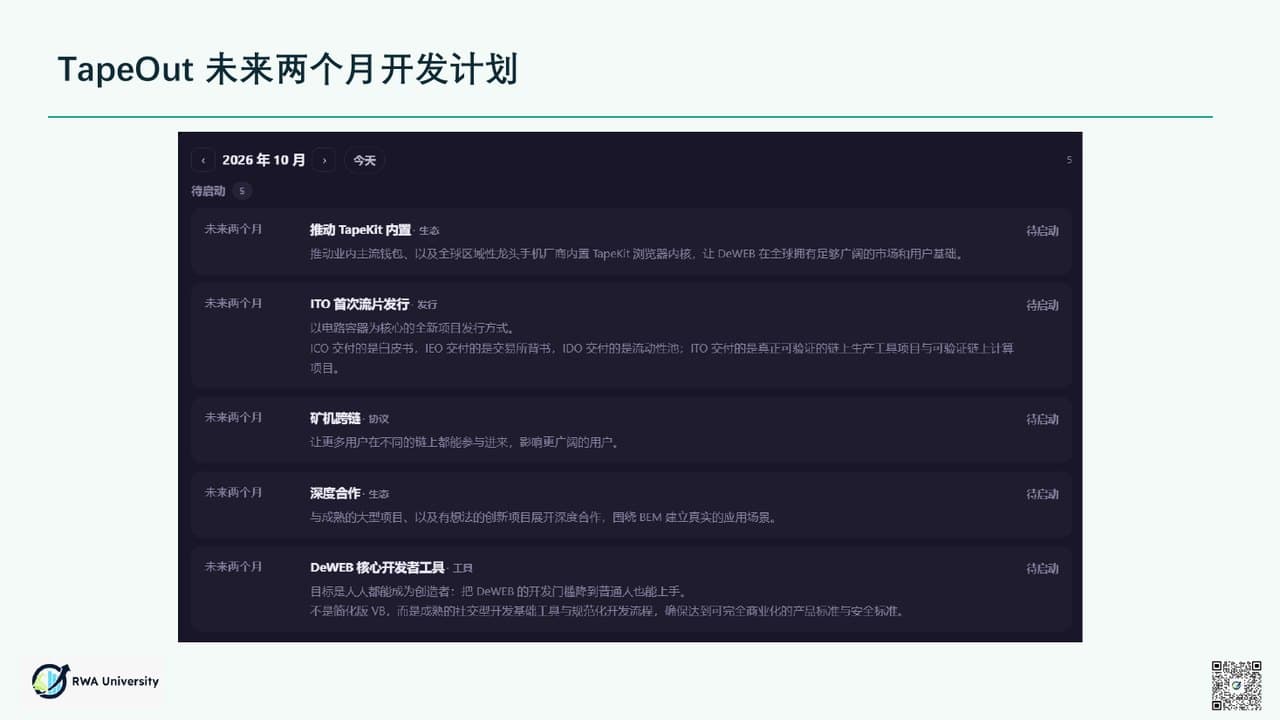Click the RWA University logo icon
The height and width of the screenshot is (720, 1280).
coord(50,681)
